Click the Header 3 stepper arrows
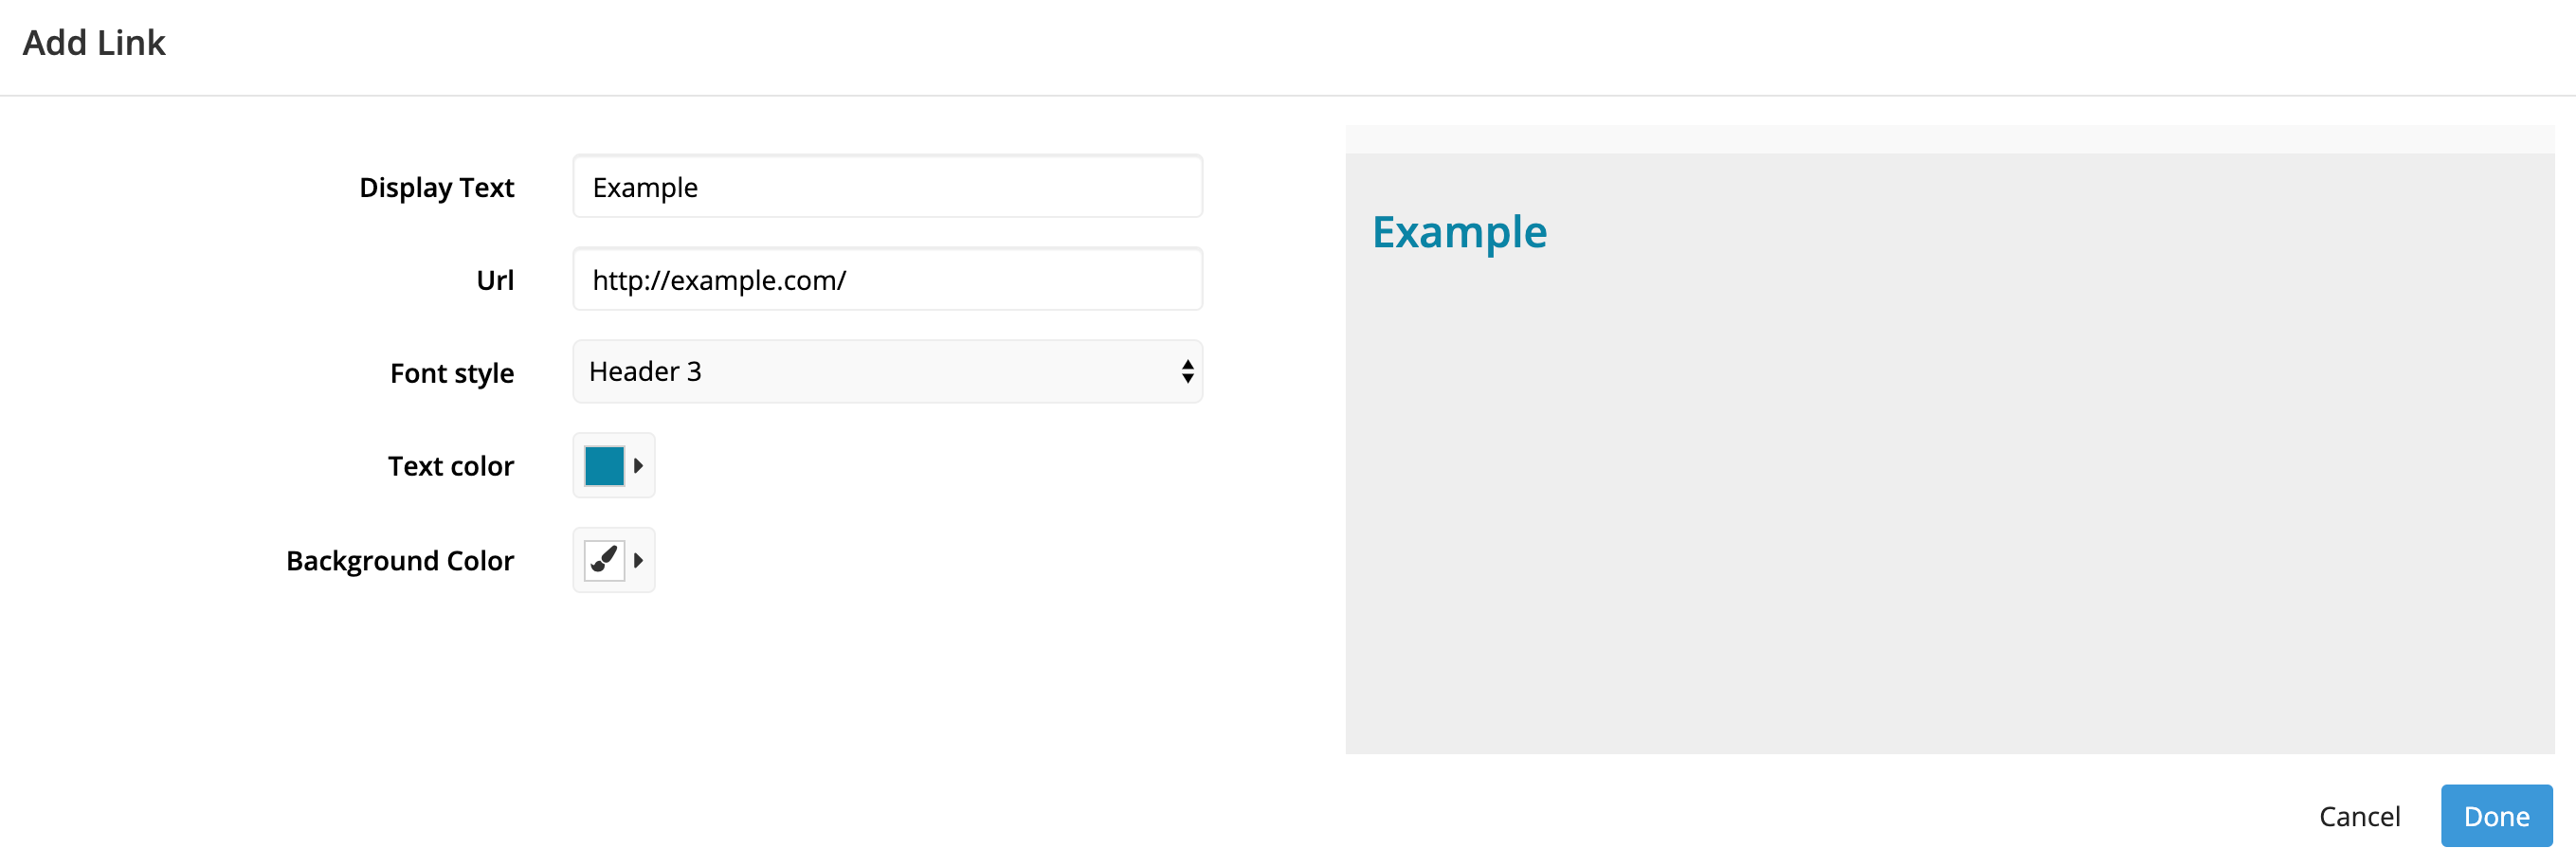 pos(1187,372)
